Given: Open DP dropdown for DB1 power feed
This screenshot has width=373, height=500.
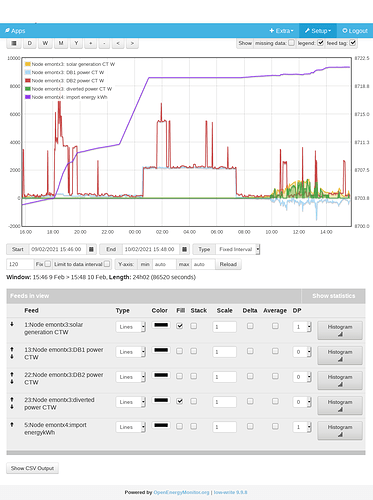Looking at the screenshot, I should pos(302,352).
